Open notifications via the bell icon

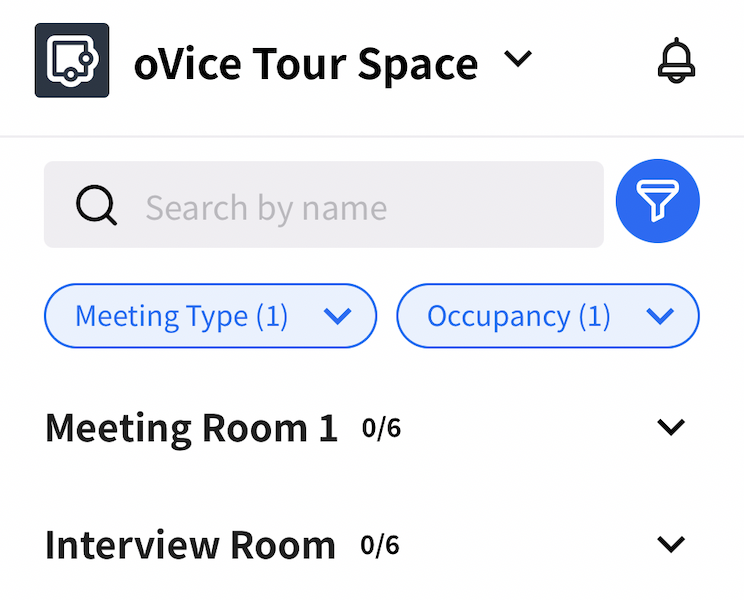coord(676,62)
